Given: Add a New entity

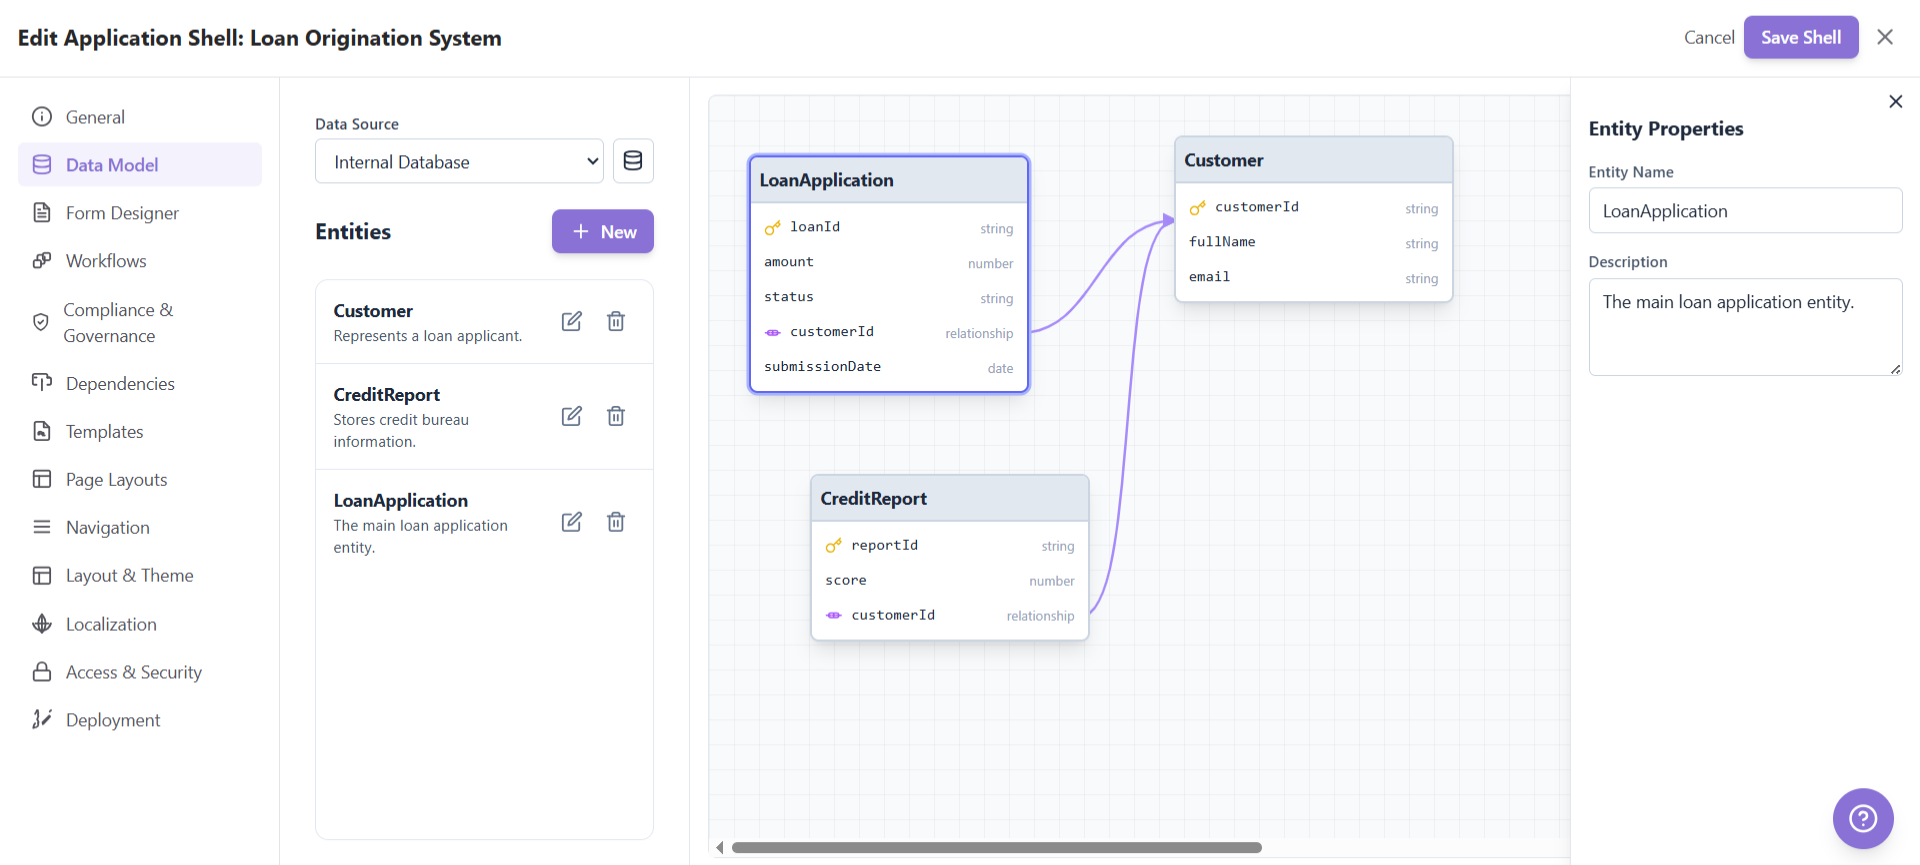Looking at the screenshot, I should (x=602, y=231).
